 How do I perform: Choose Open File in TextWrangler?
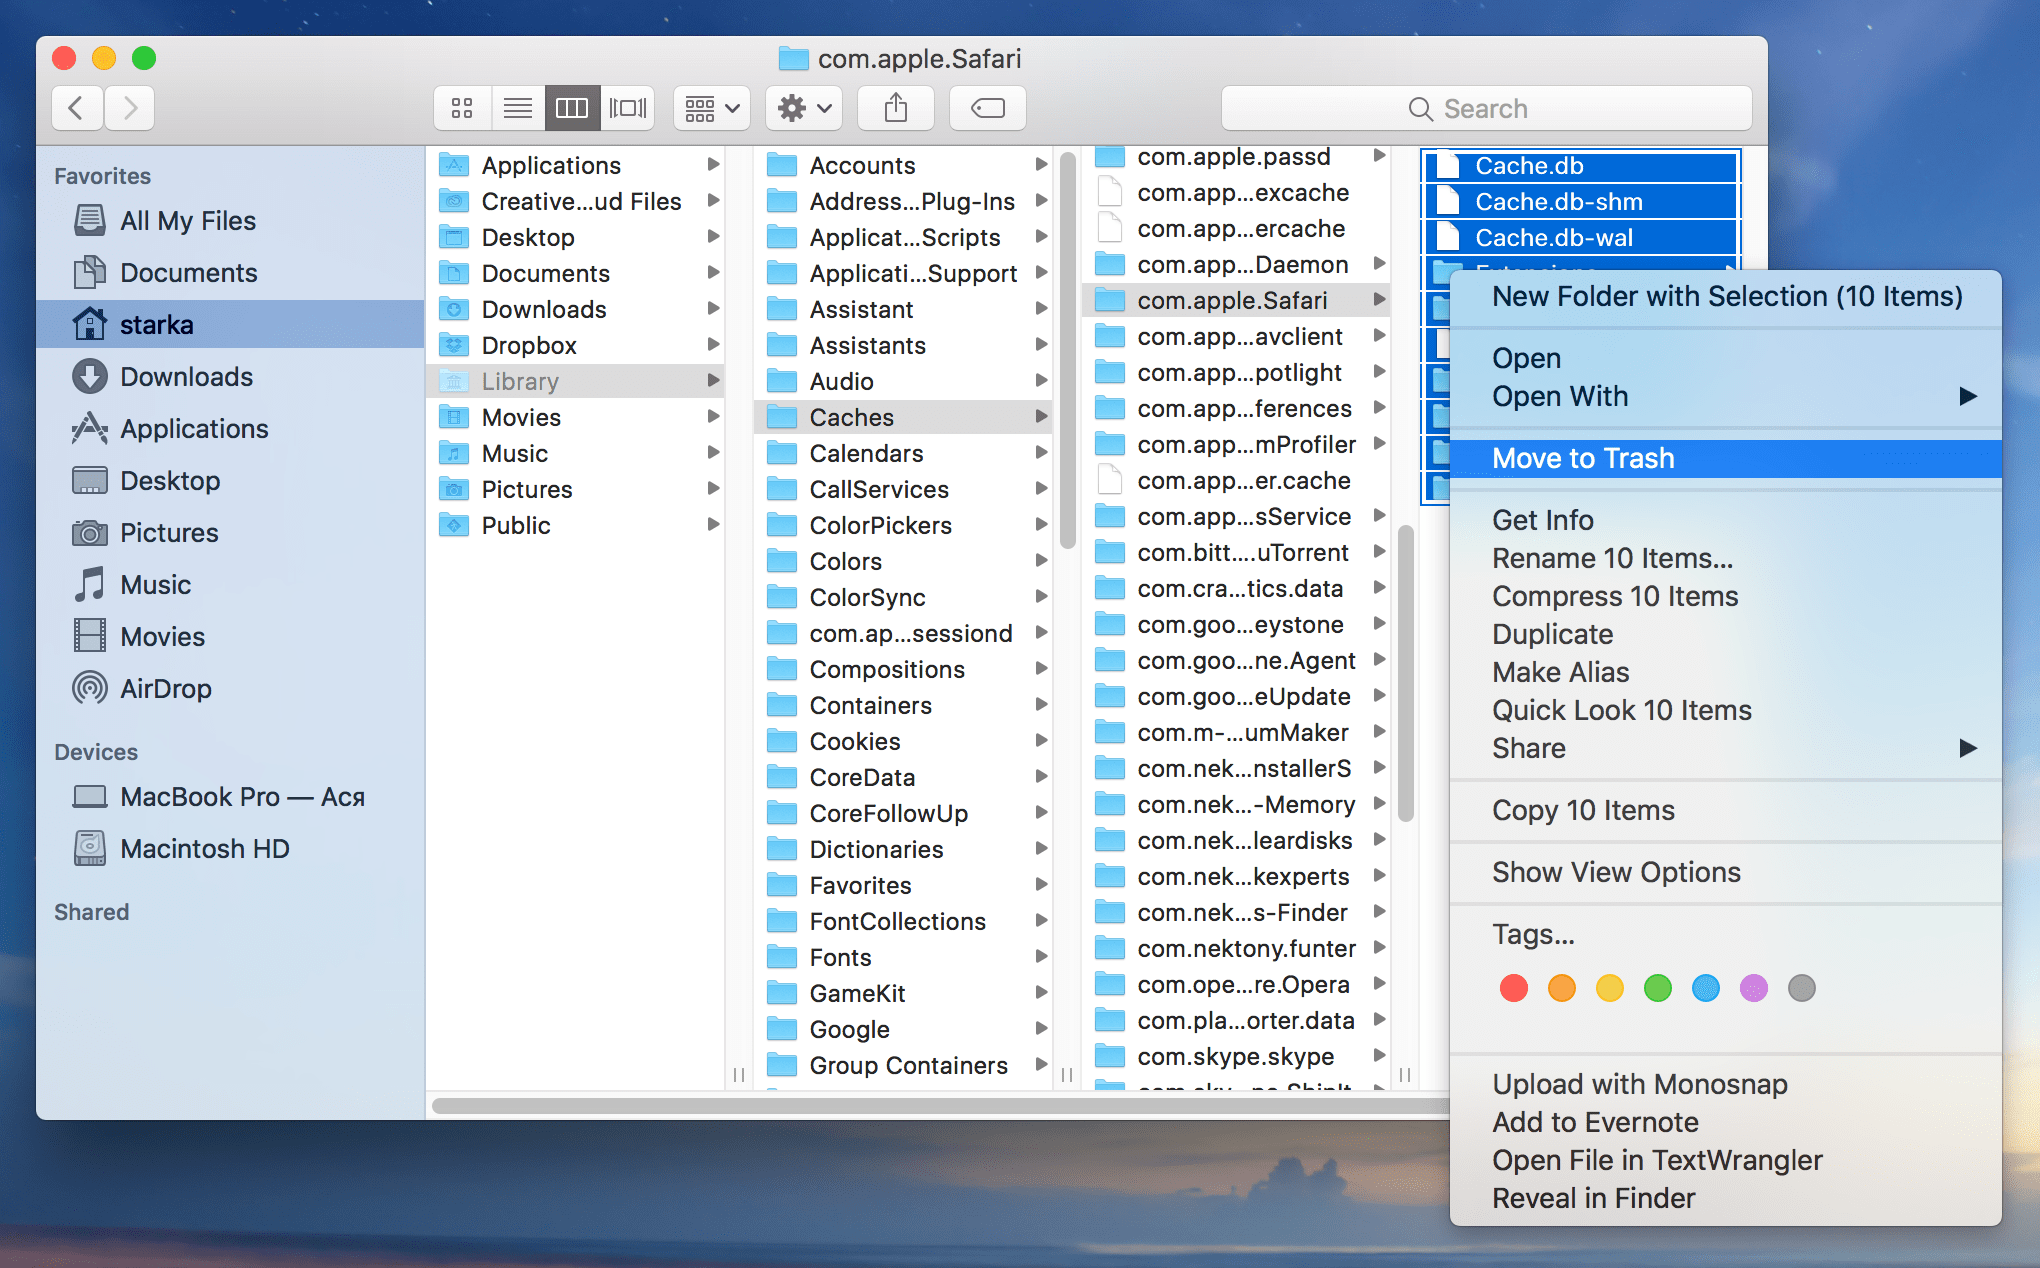(x=1726, y=1160)
